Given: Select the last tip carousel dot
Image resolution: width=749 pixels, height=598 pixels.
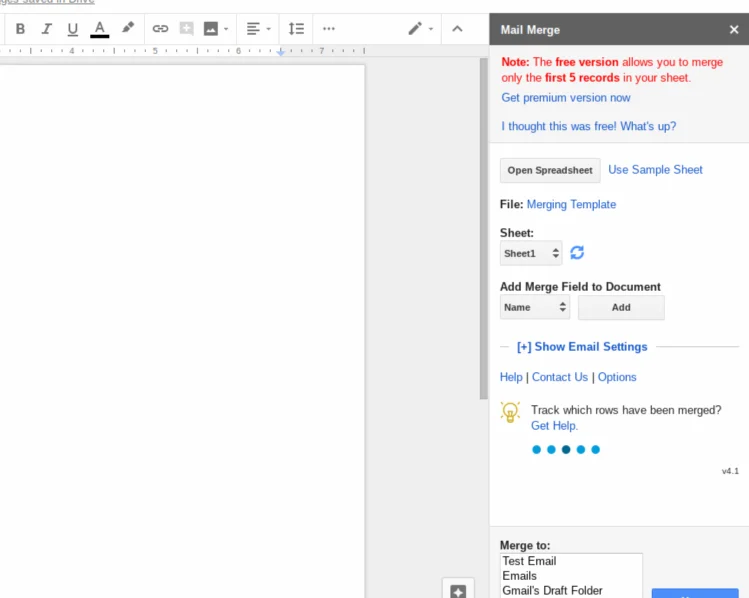Looking at the screenshot, I should [x=595, y=449].
